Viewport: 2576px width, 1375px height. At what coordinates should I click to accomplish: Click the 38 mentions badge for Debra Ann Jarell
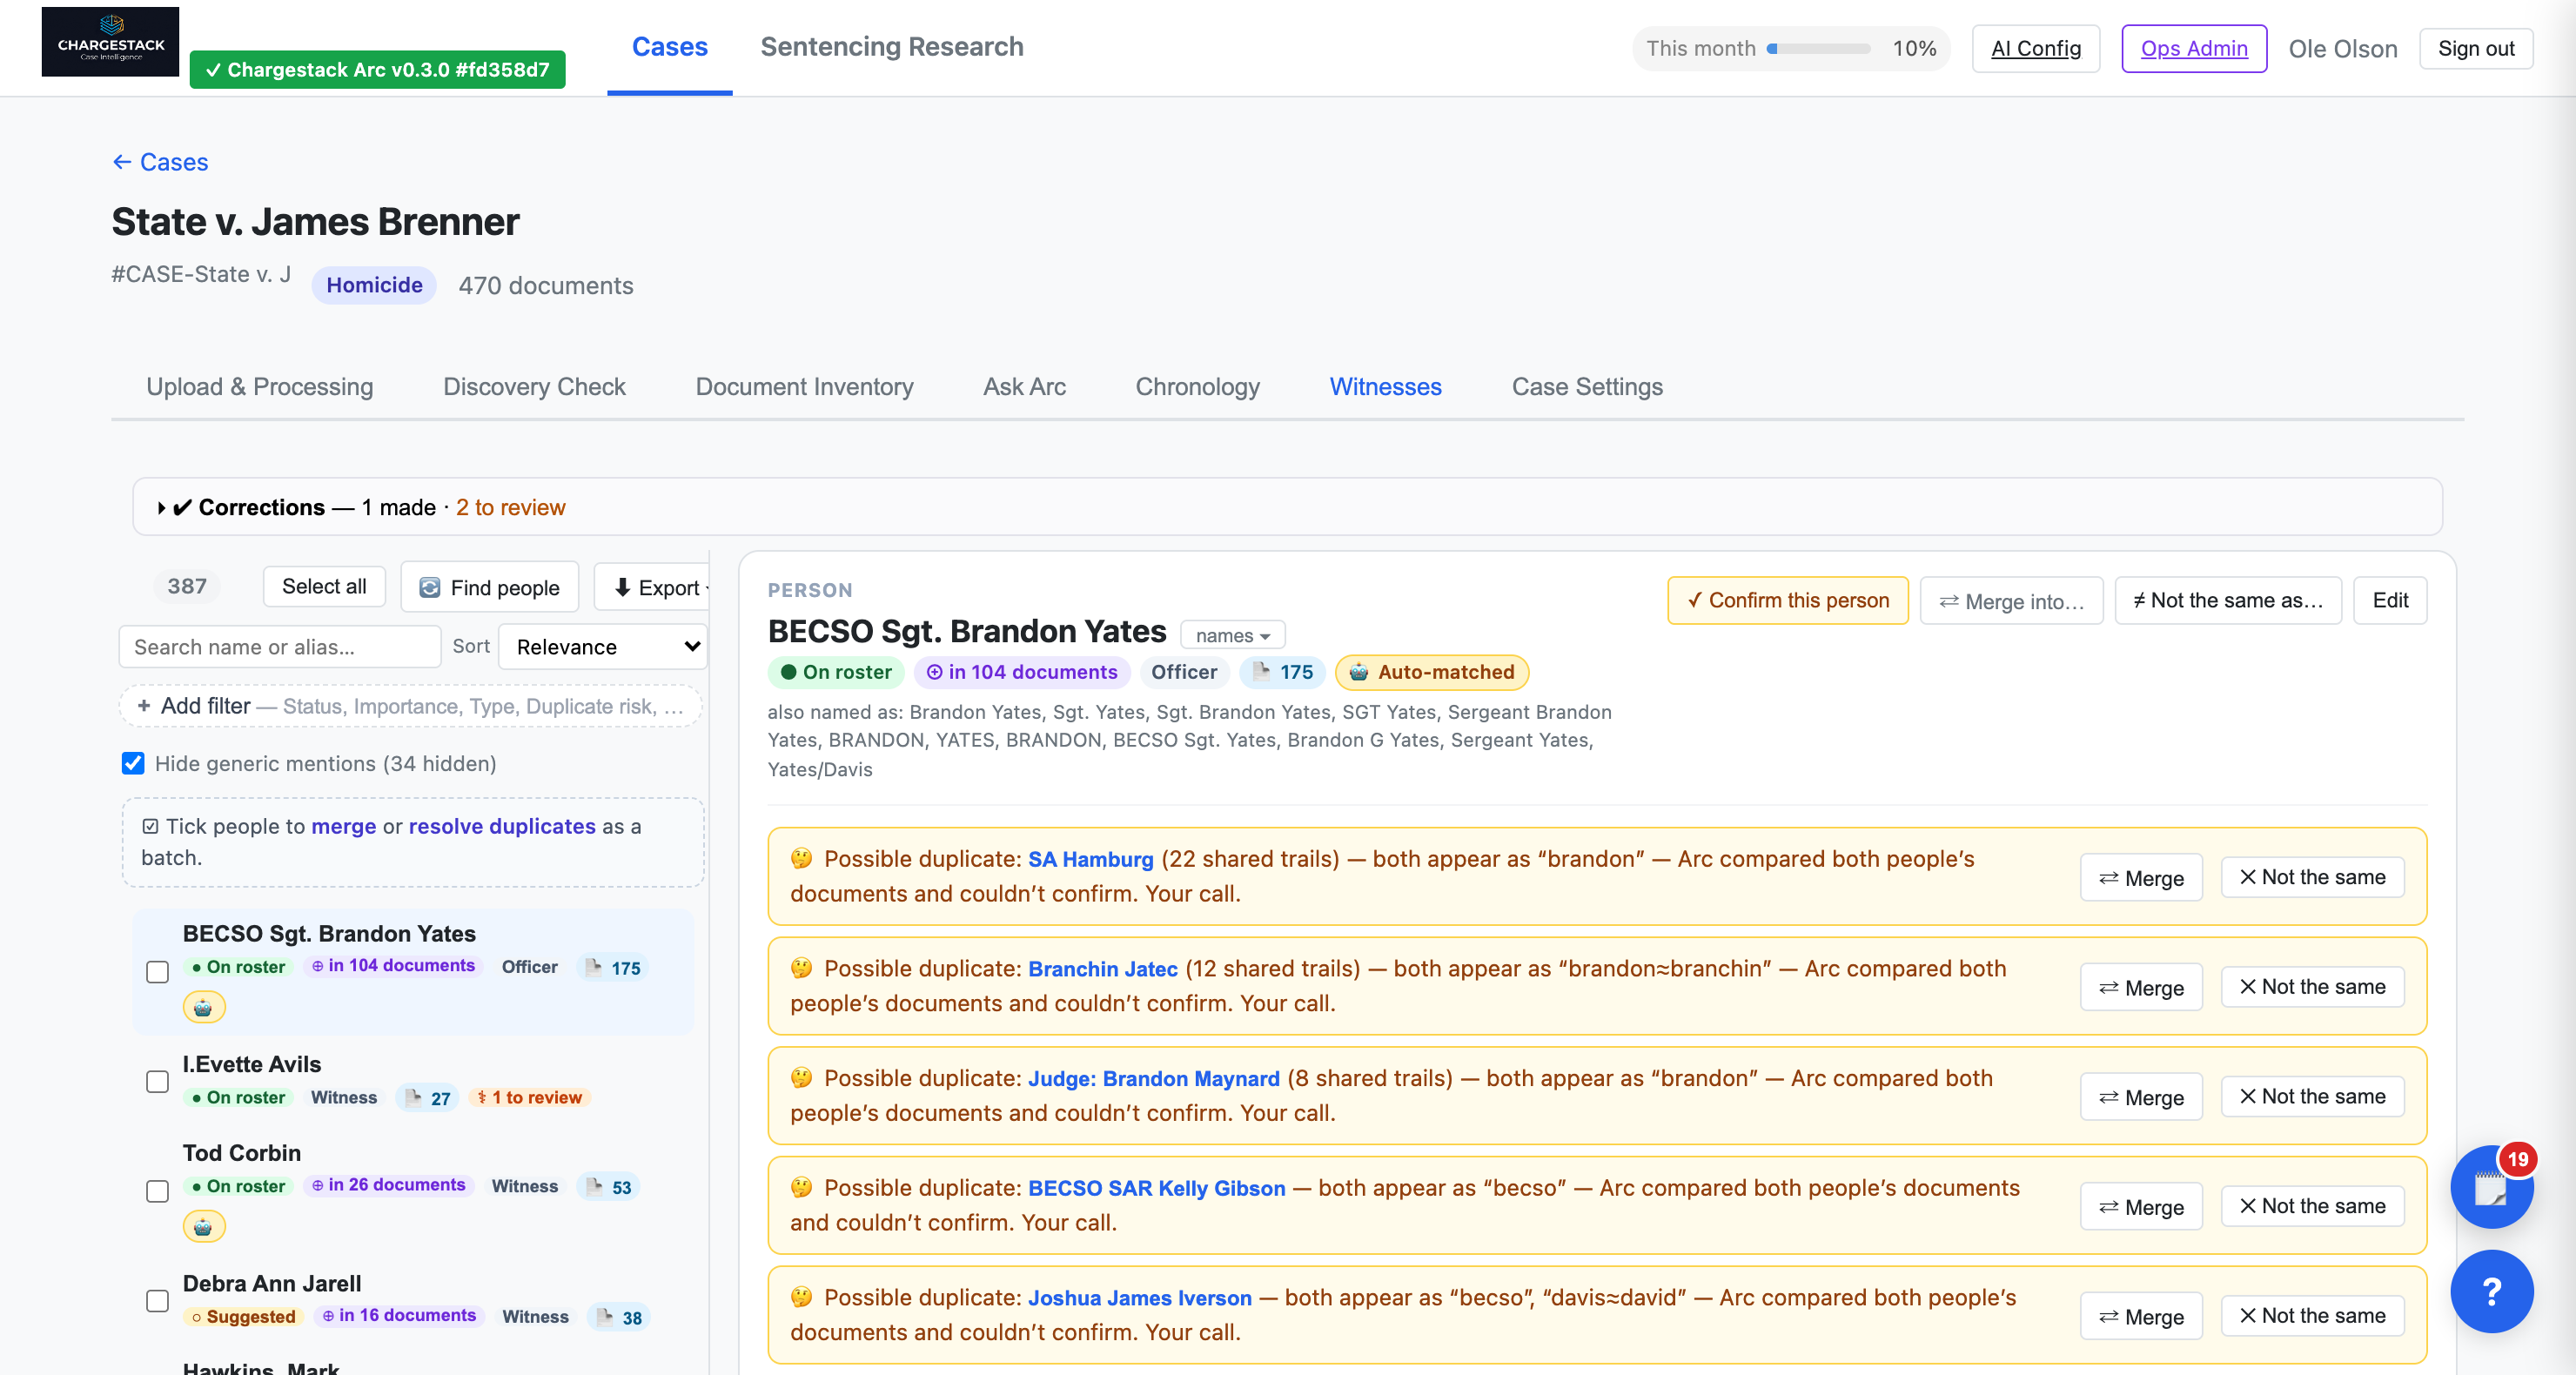(619, 1317)
